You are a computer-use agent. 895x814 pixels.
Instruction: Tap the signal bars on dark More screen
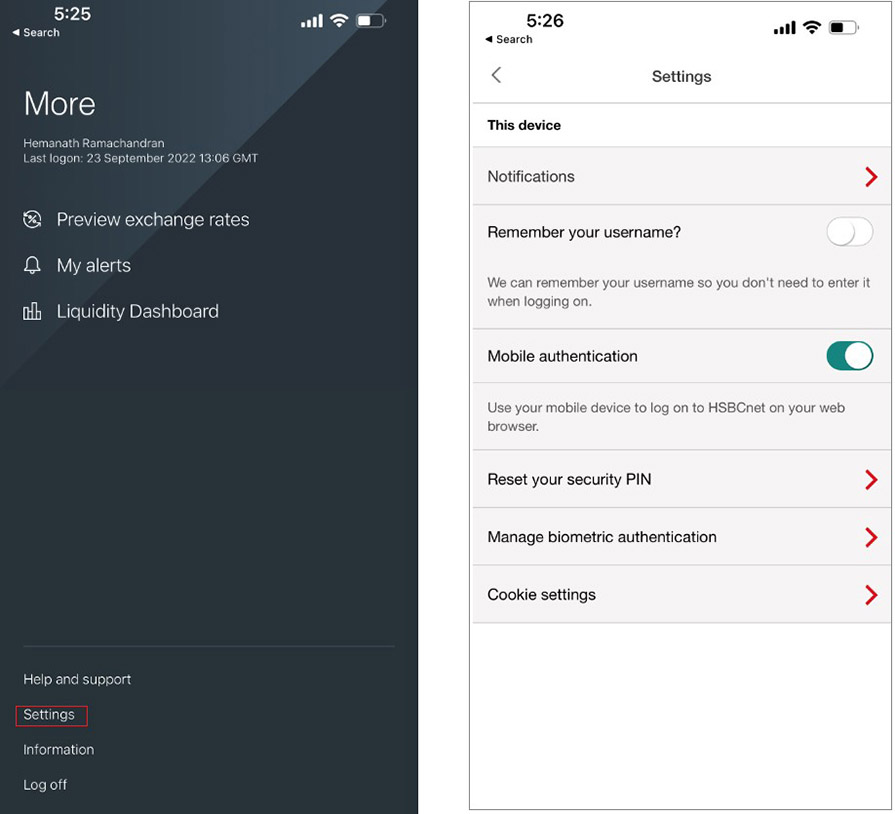click(312, 21)
